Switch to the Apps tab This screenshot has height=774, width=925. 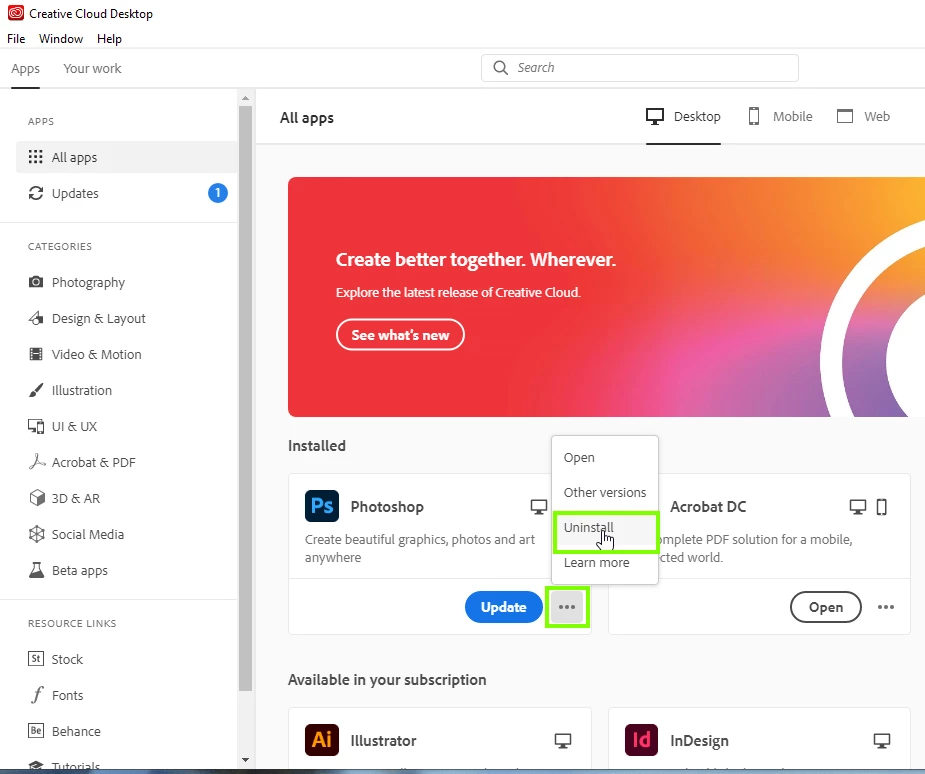click(25, 68)
